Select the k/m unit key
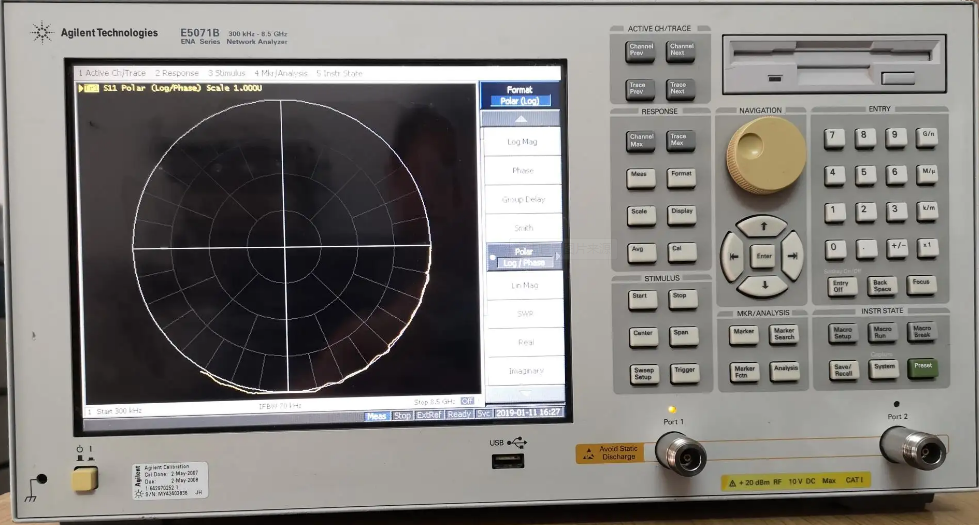This screenshot has height=525, width=979. pos(928,210)
